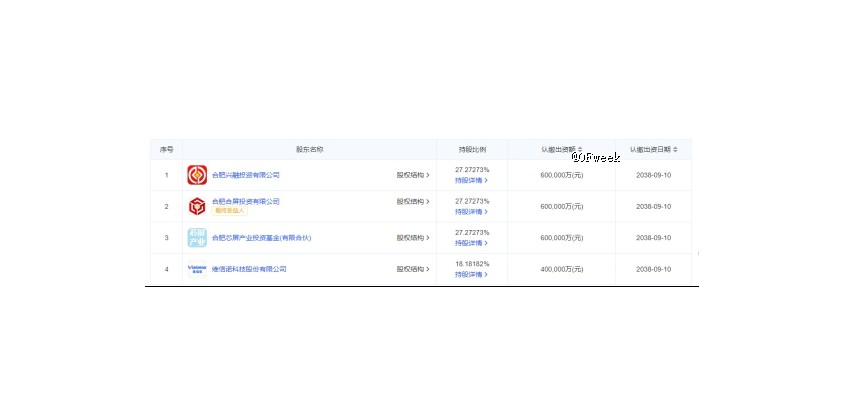View 持股详情 in row 3
Screen dimensions: 845x420
tap(471, 243)
